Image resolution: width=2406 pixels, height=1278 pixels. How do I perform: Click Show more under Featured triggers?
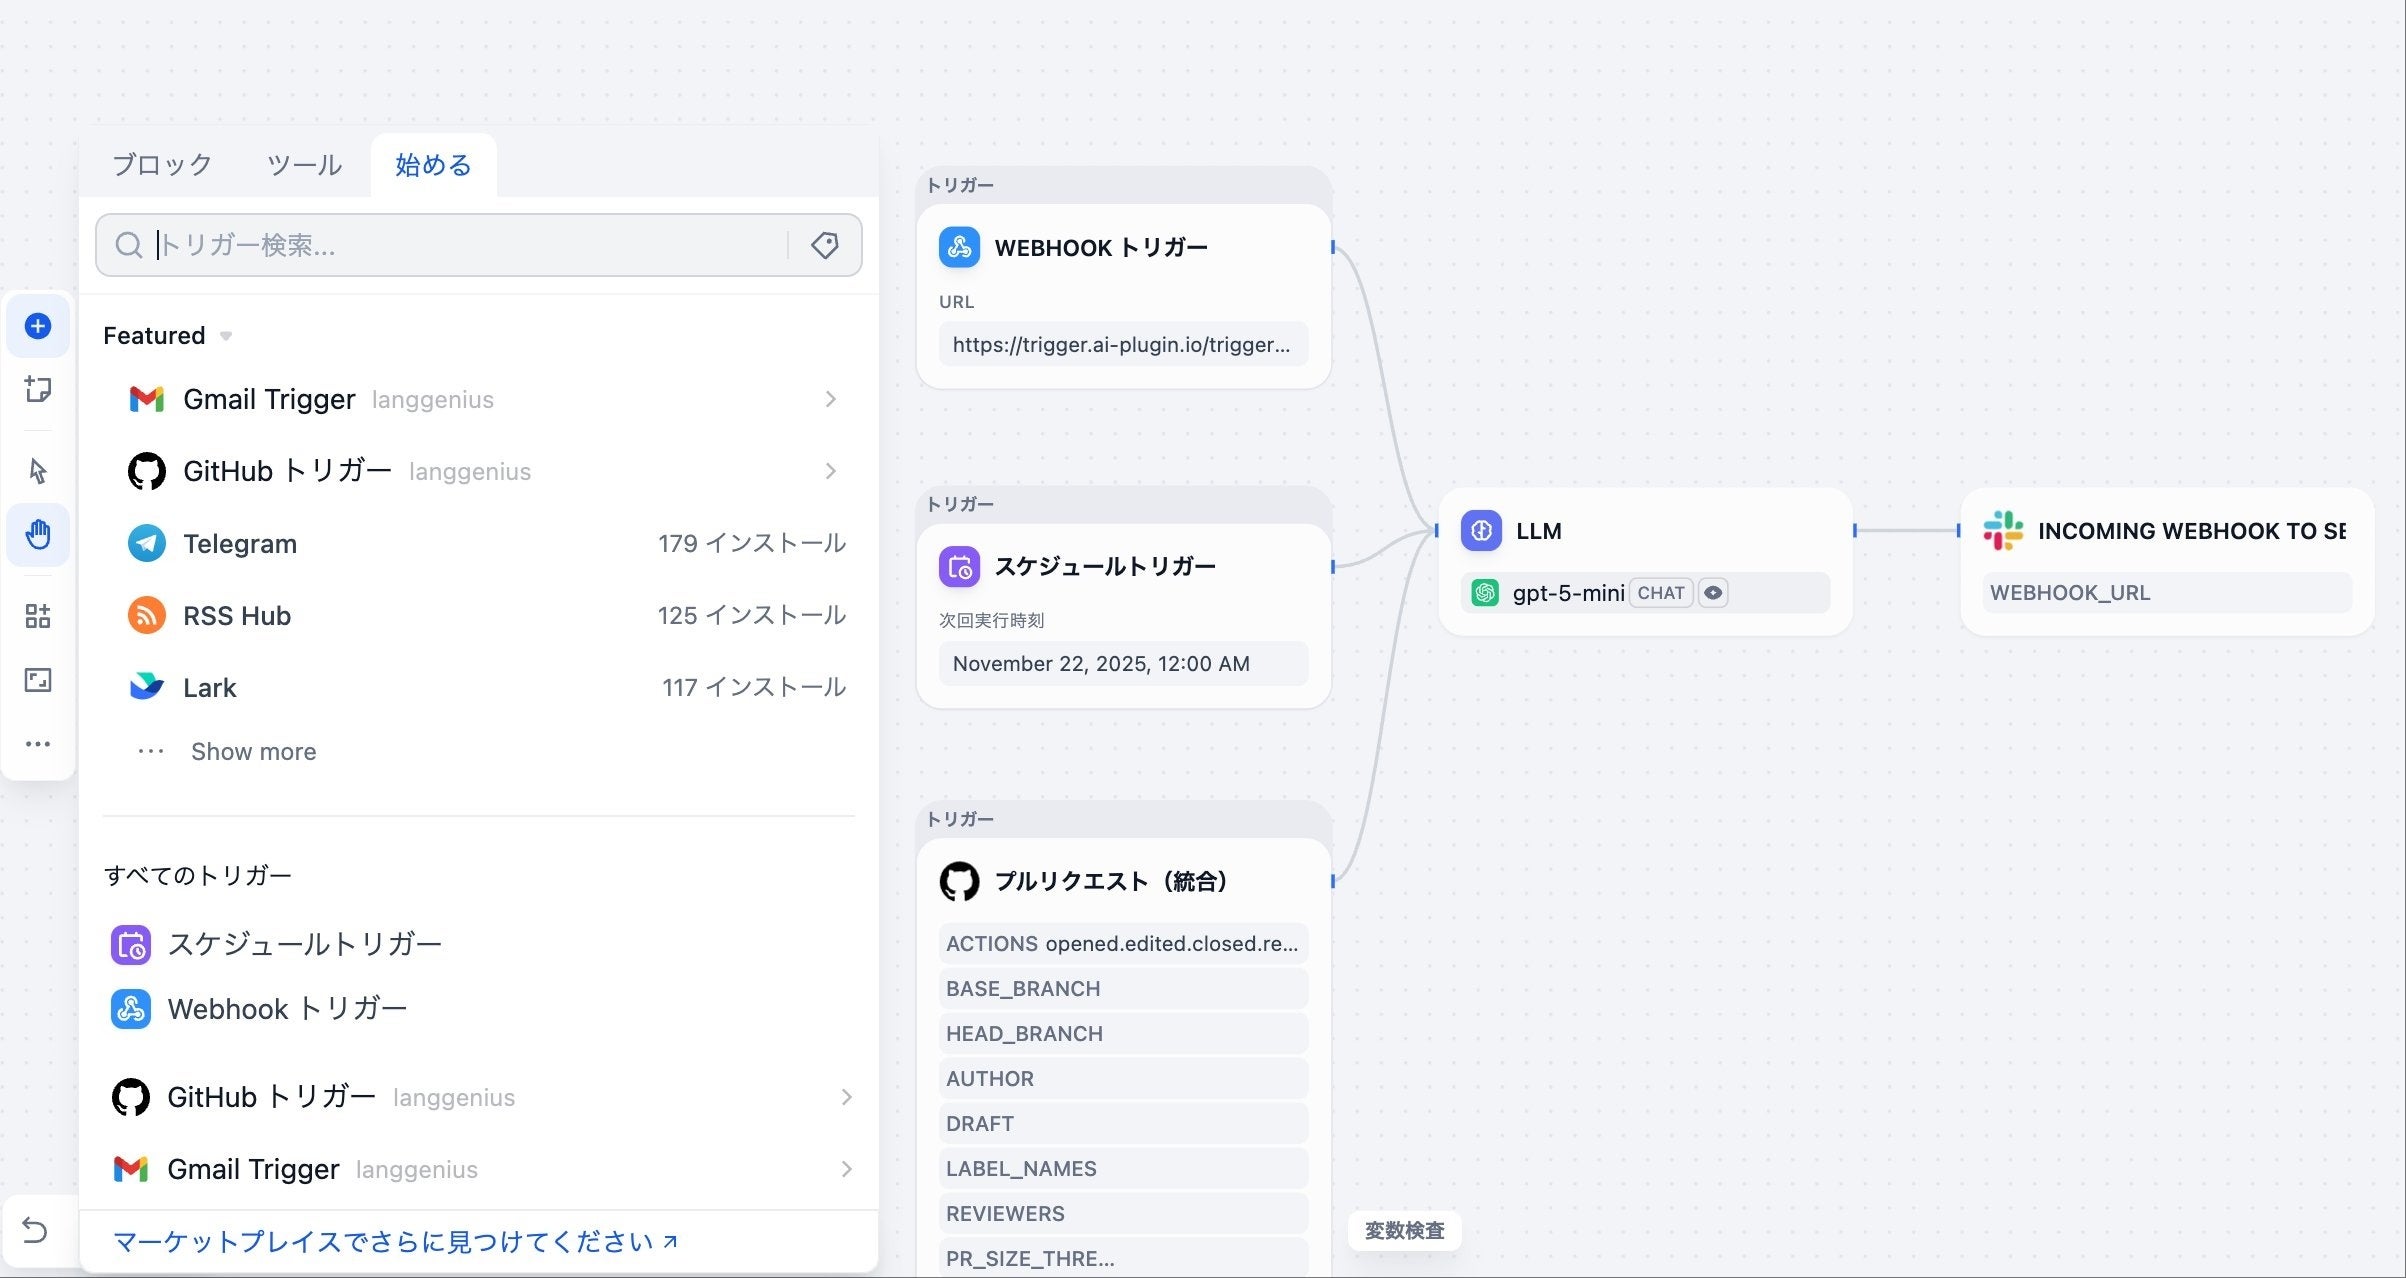(253, 752)
